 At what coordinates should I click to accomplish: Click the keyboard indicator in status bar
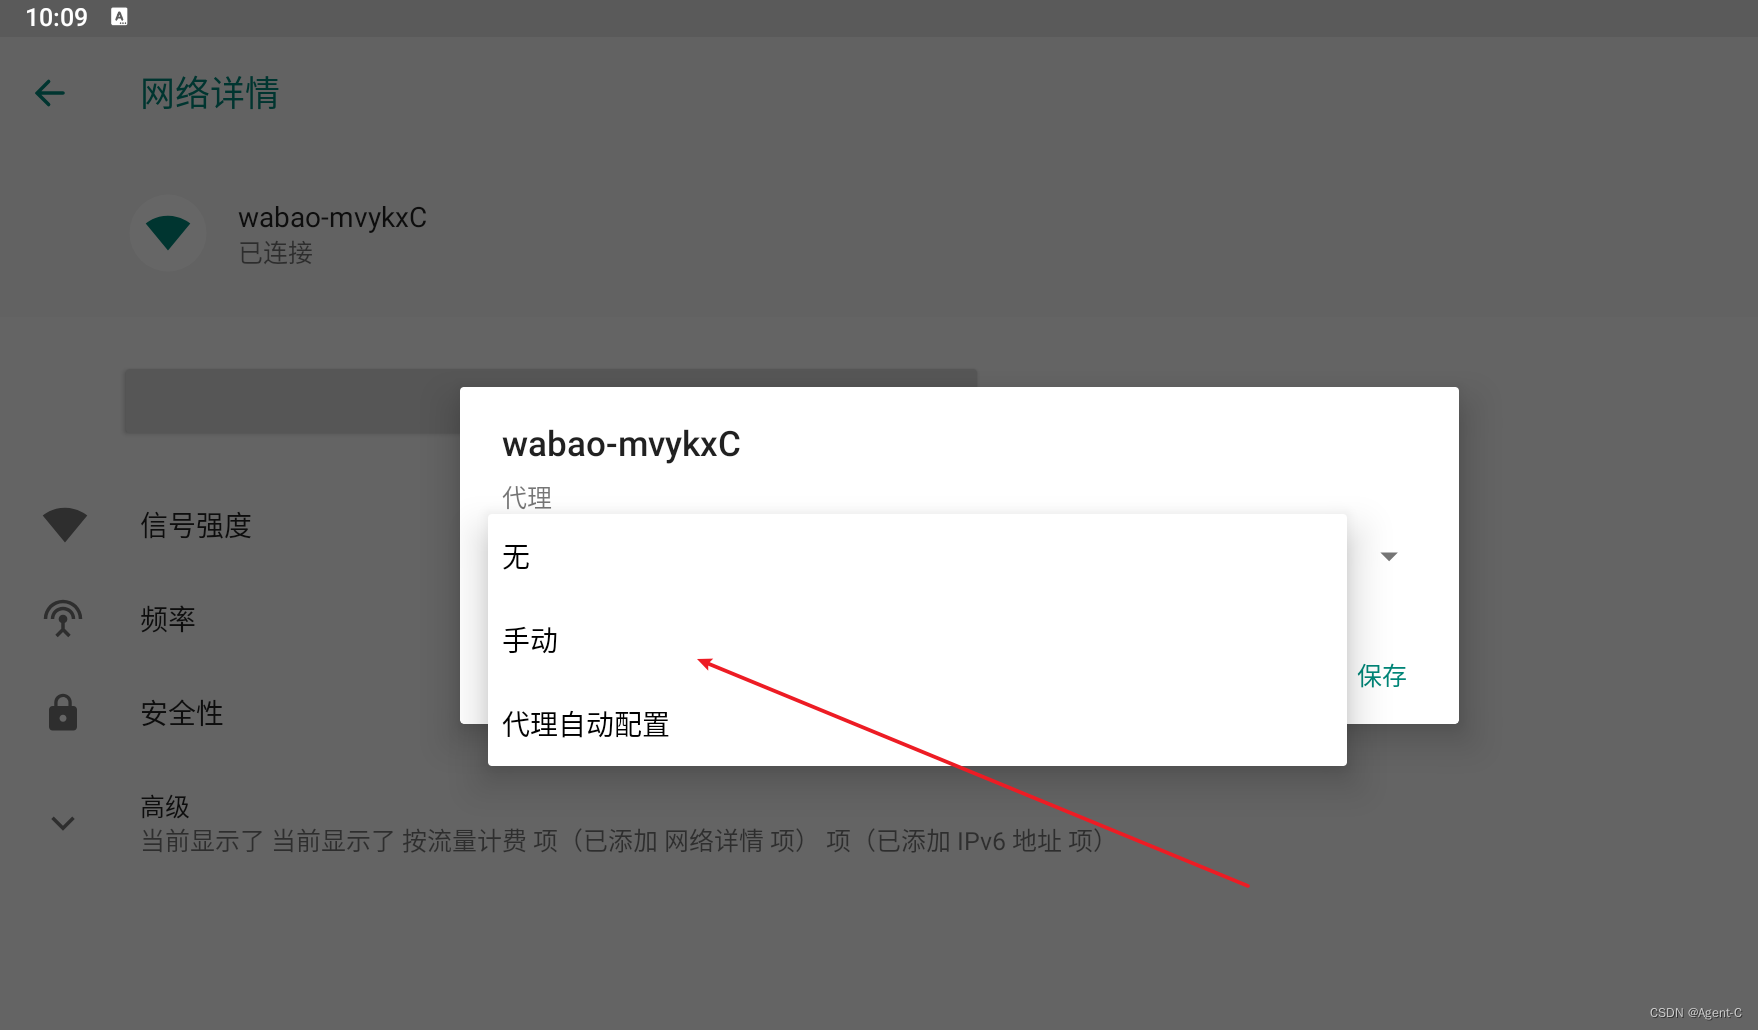click(x=119, y=17)
